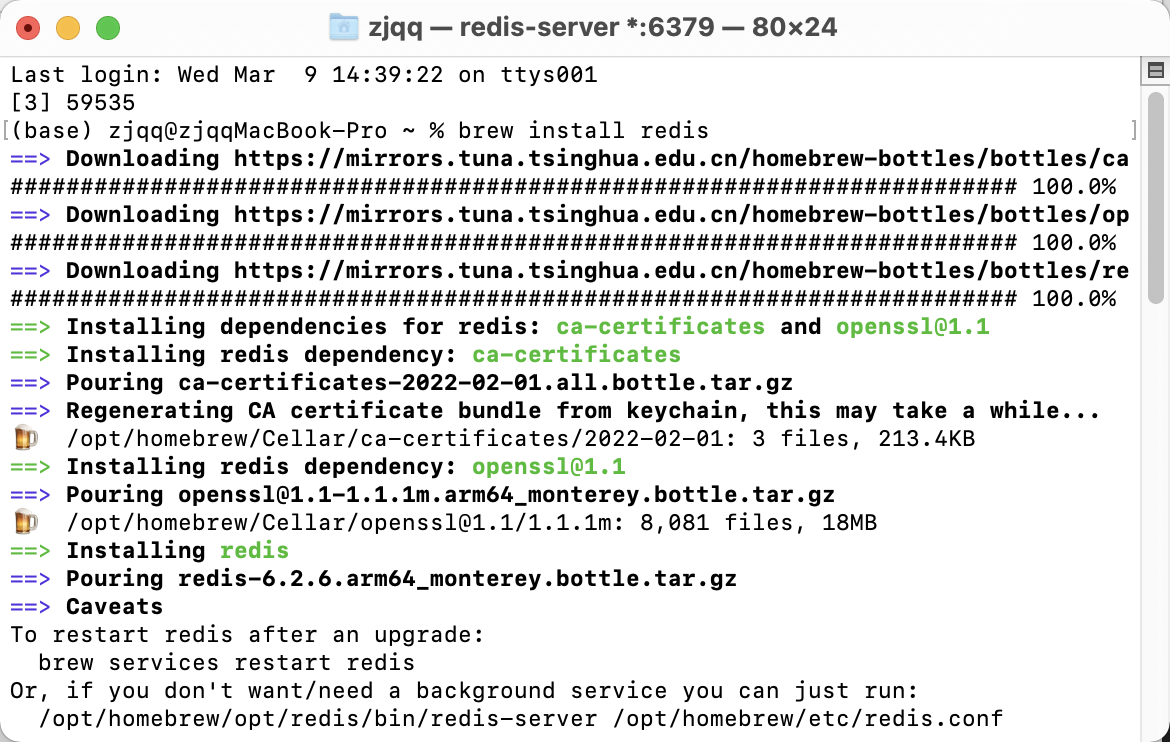Click 'Pouring redis-6.2.6.arm64_monterey.bottle.tar.gz' line
The height and width of the screenshot is (742, 1170).
tap(373, 579)
